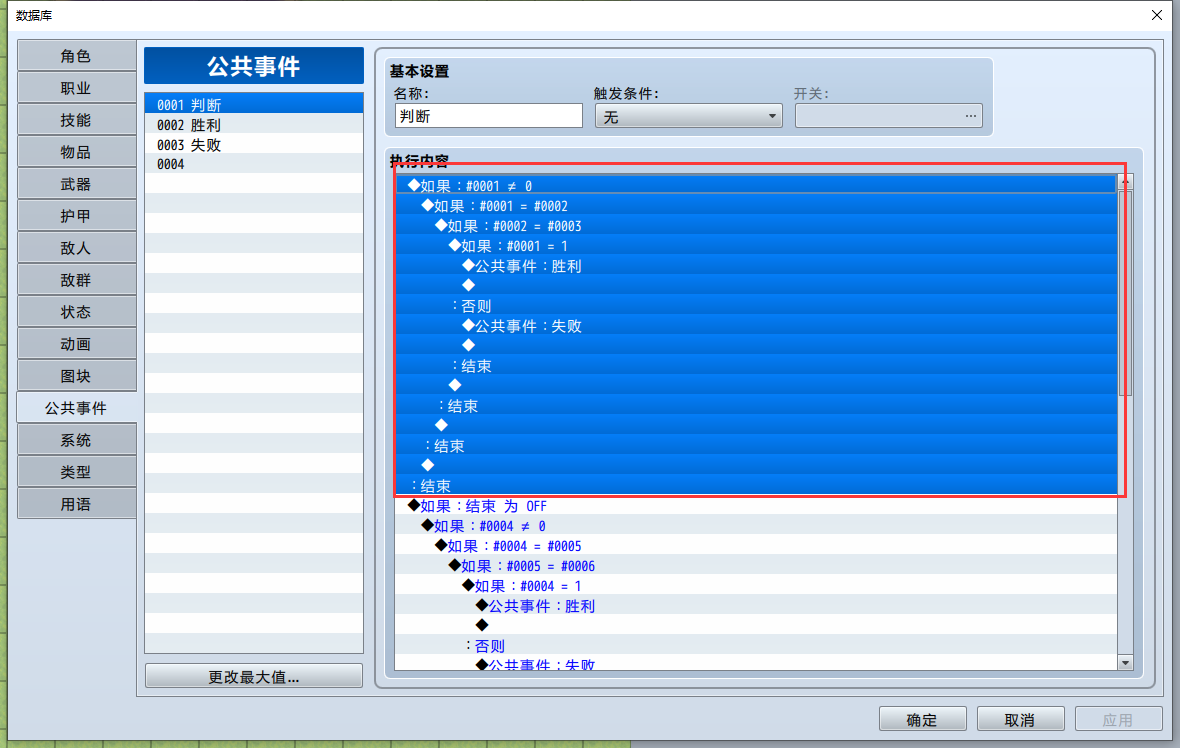Select the 如果：#0005 = #0006 command line
The image size is (1180, 748).
coord(756,566)
